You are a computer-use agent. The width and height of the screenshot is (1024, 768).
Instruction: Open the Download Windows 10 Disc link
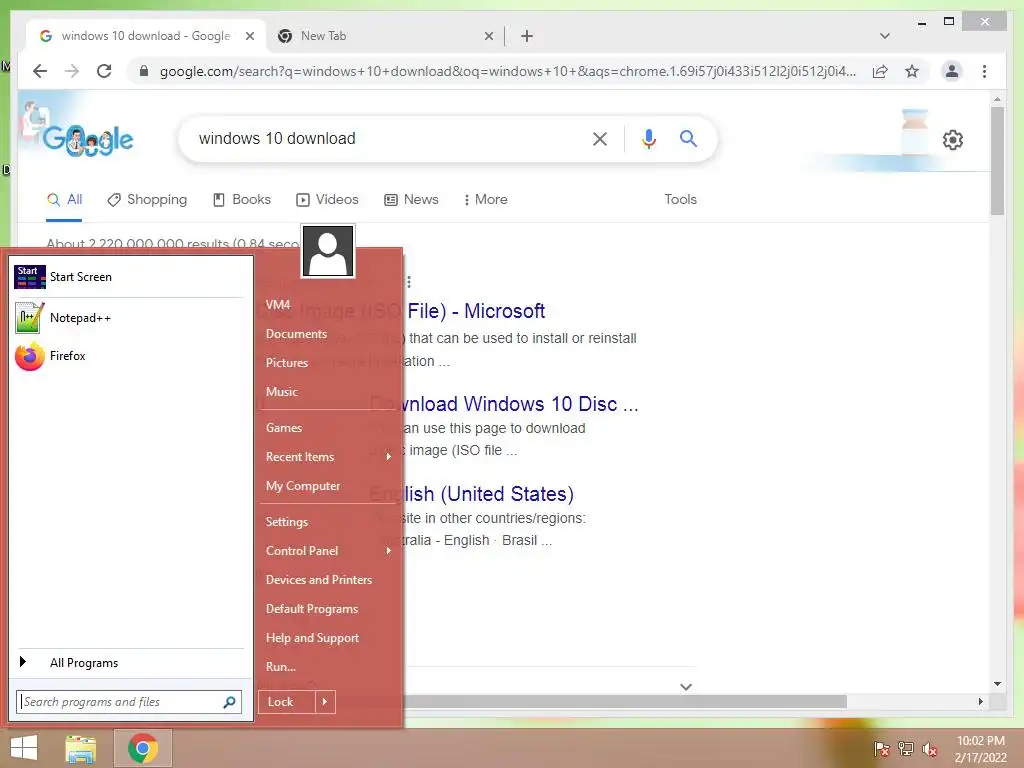(519, 404)
